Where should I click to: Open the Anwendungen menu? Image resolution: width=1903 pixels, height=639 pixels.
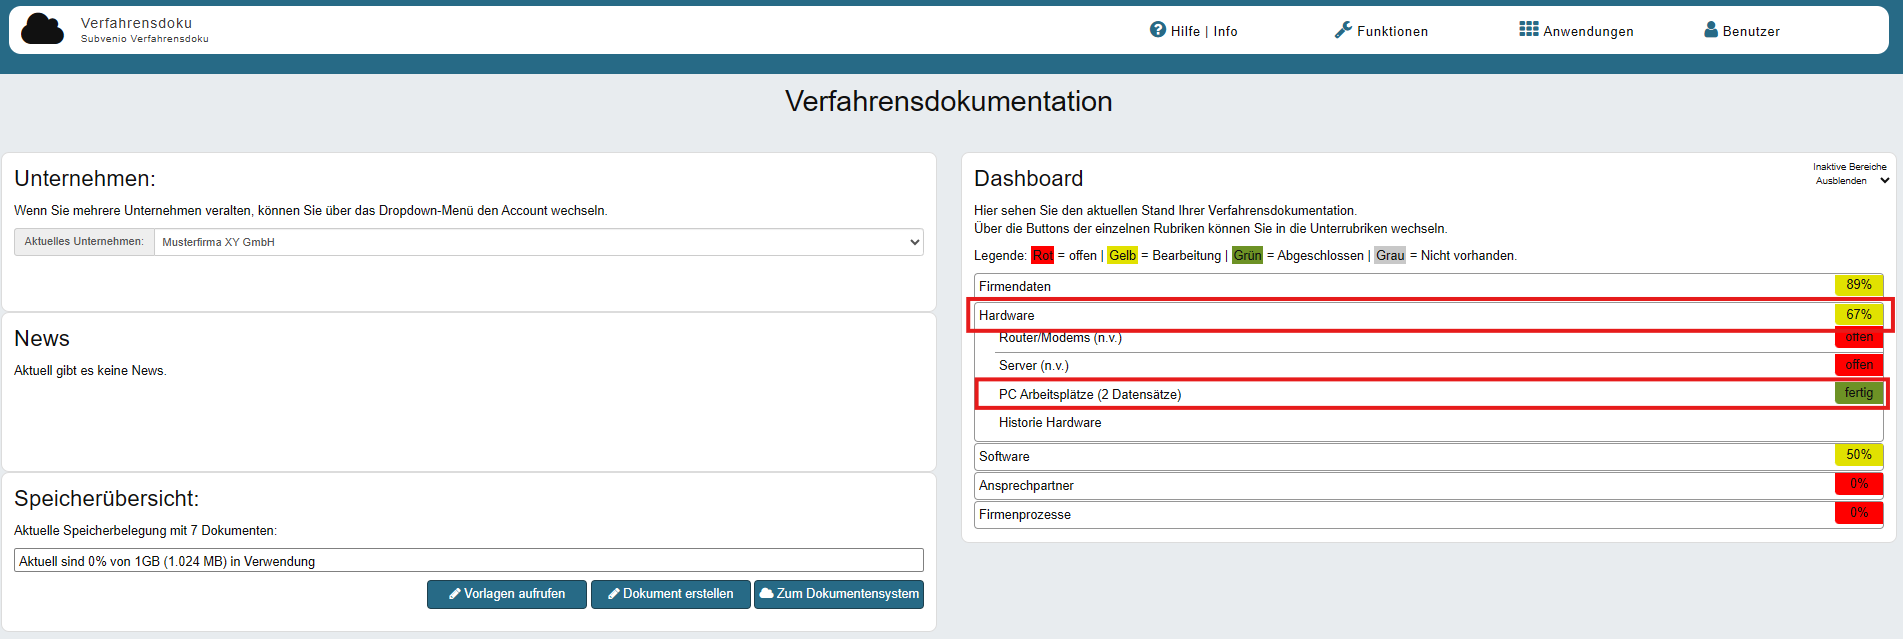(x=1576, y=31)
